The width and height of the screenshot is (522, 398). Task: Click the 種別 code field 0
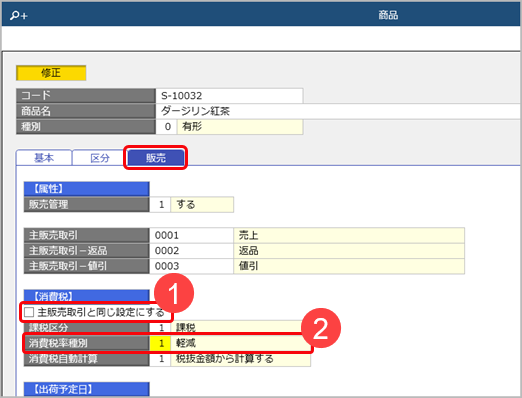click(166, 127)
